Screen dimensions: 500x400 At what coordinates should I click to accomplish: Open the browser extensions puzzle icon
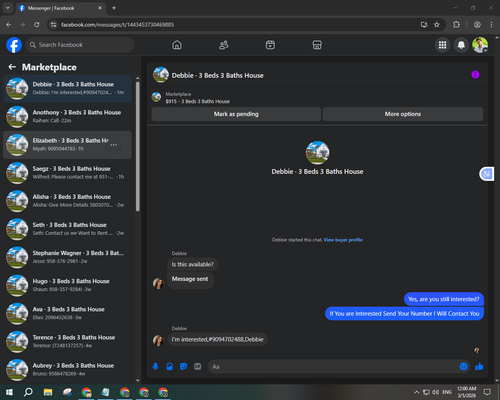[x=456, y=25]
